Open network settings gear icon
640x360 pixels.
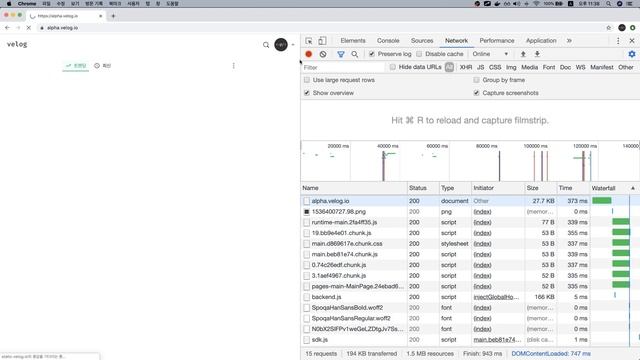632,54
